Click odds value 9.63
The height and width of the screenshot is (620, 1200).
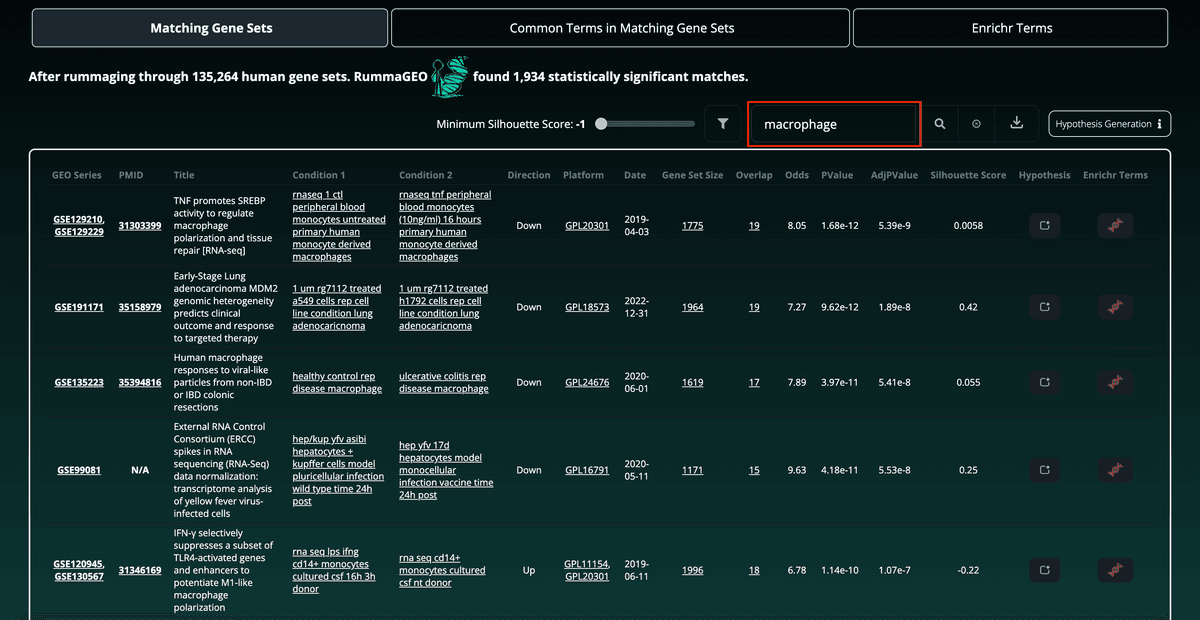click(x=797, y=470)
